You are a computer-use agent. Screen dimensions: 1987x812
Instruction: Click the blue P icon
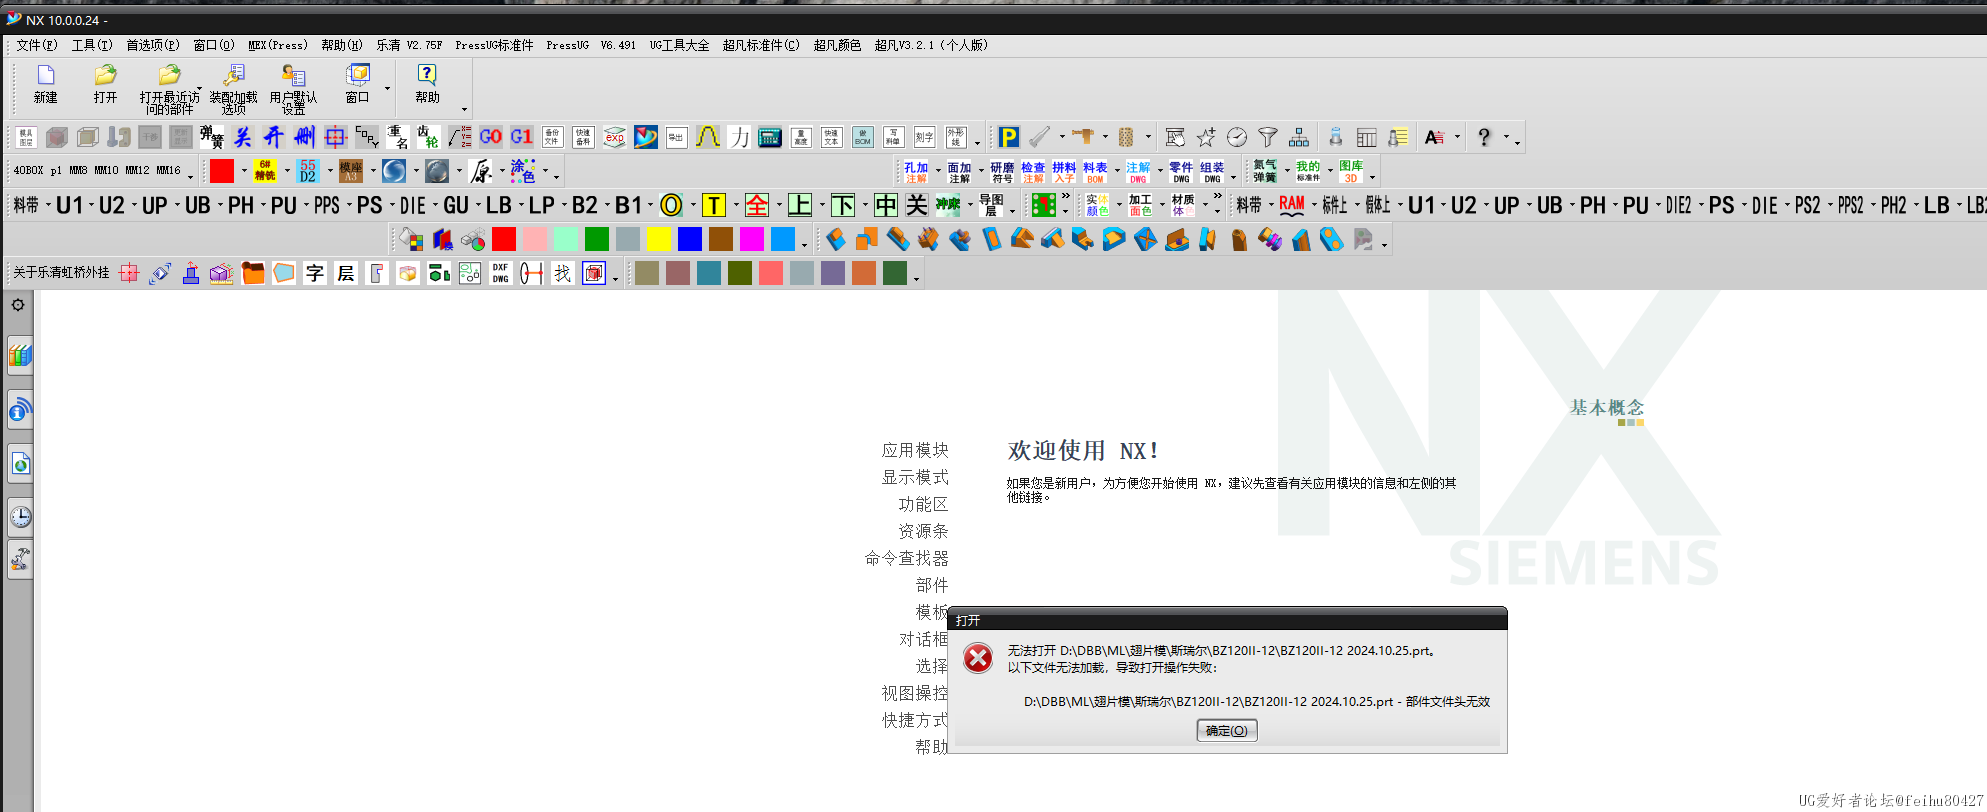(x=1009, y=137)
